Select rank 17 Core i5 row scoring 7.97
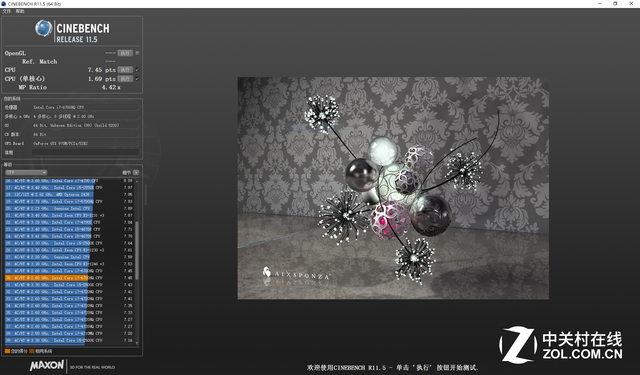Screen dimensions: 640x375 (69, 188)
